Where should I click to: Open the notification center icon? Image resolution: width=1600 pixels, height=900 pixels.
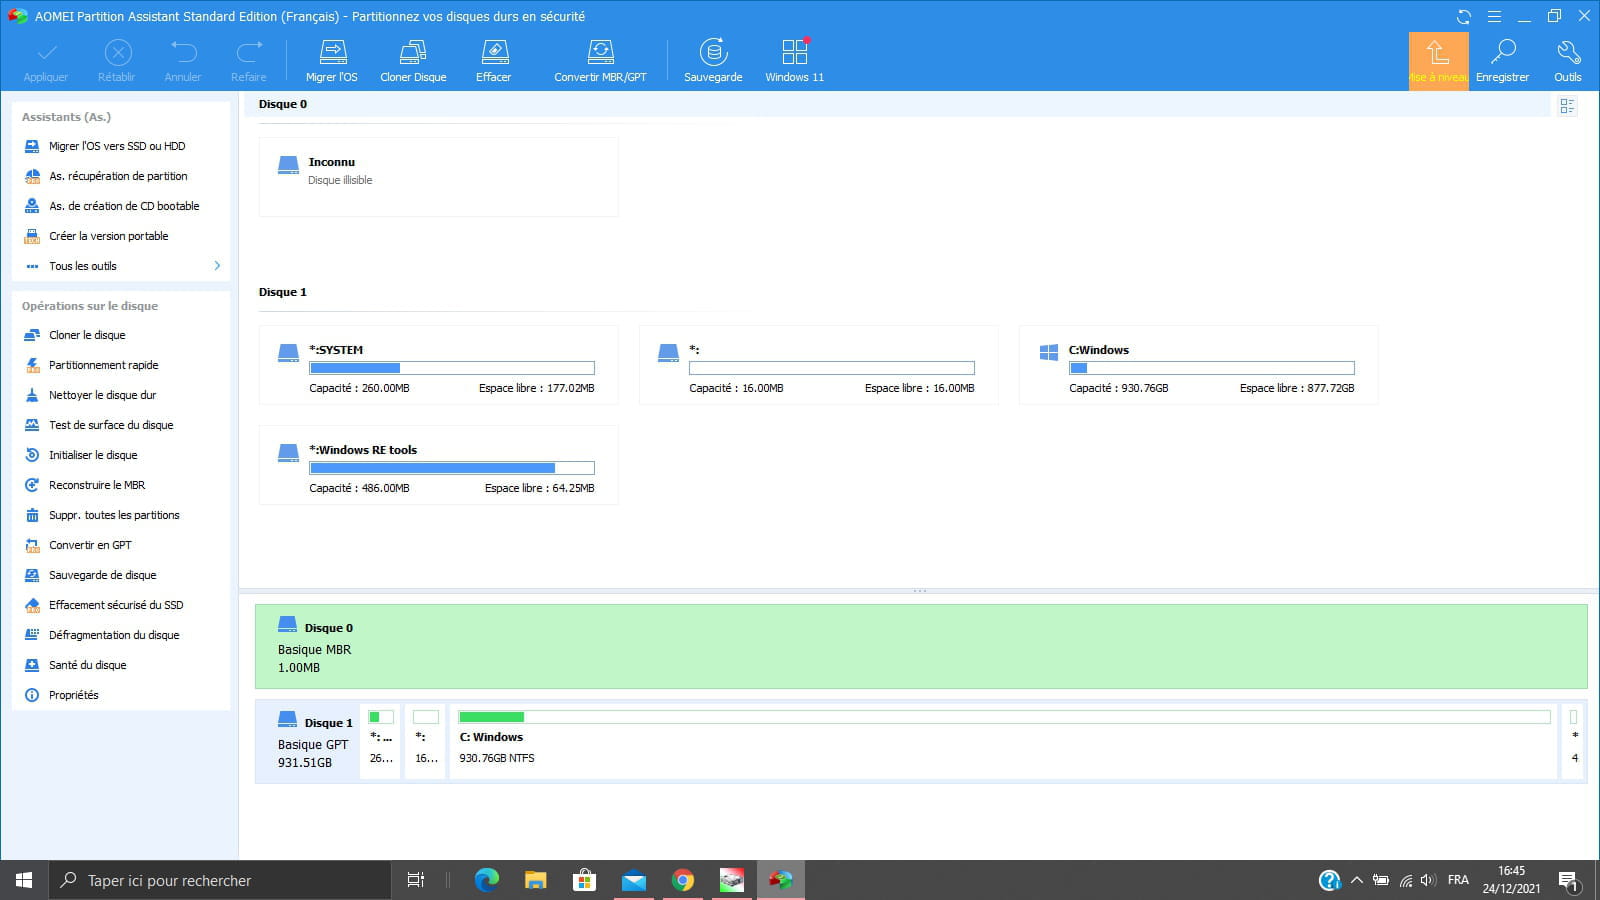tap(1568, 881)
